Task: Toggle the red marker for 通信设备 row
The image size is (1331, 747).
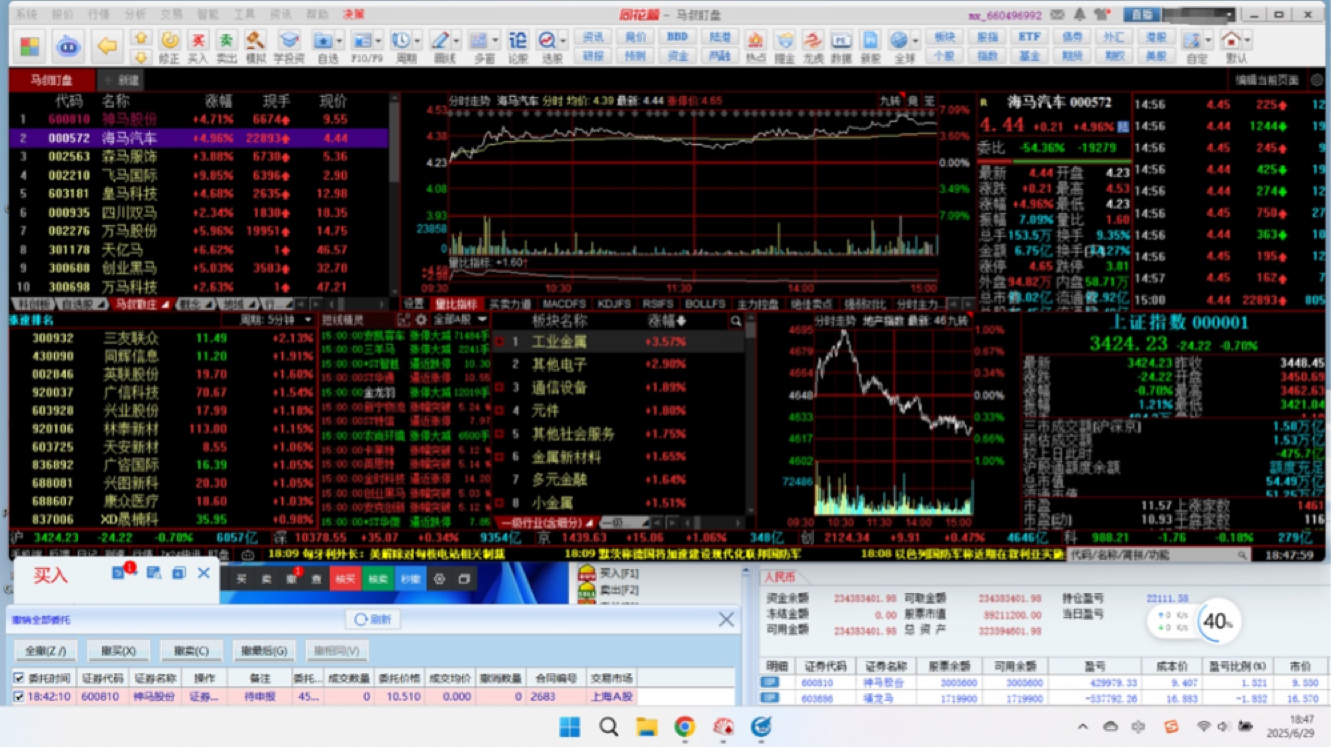Action: (x=500, y=388)
